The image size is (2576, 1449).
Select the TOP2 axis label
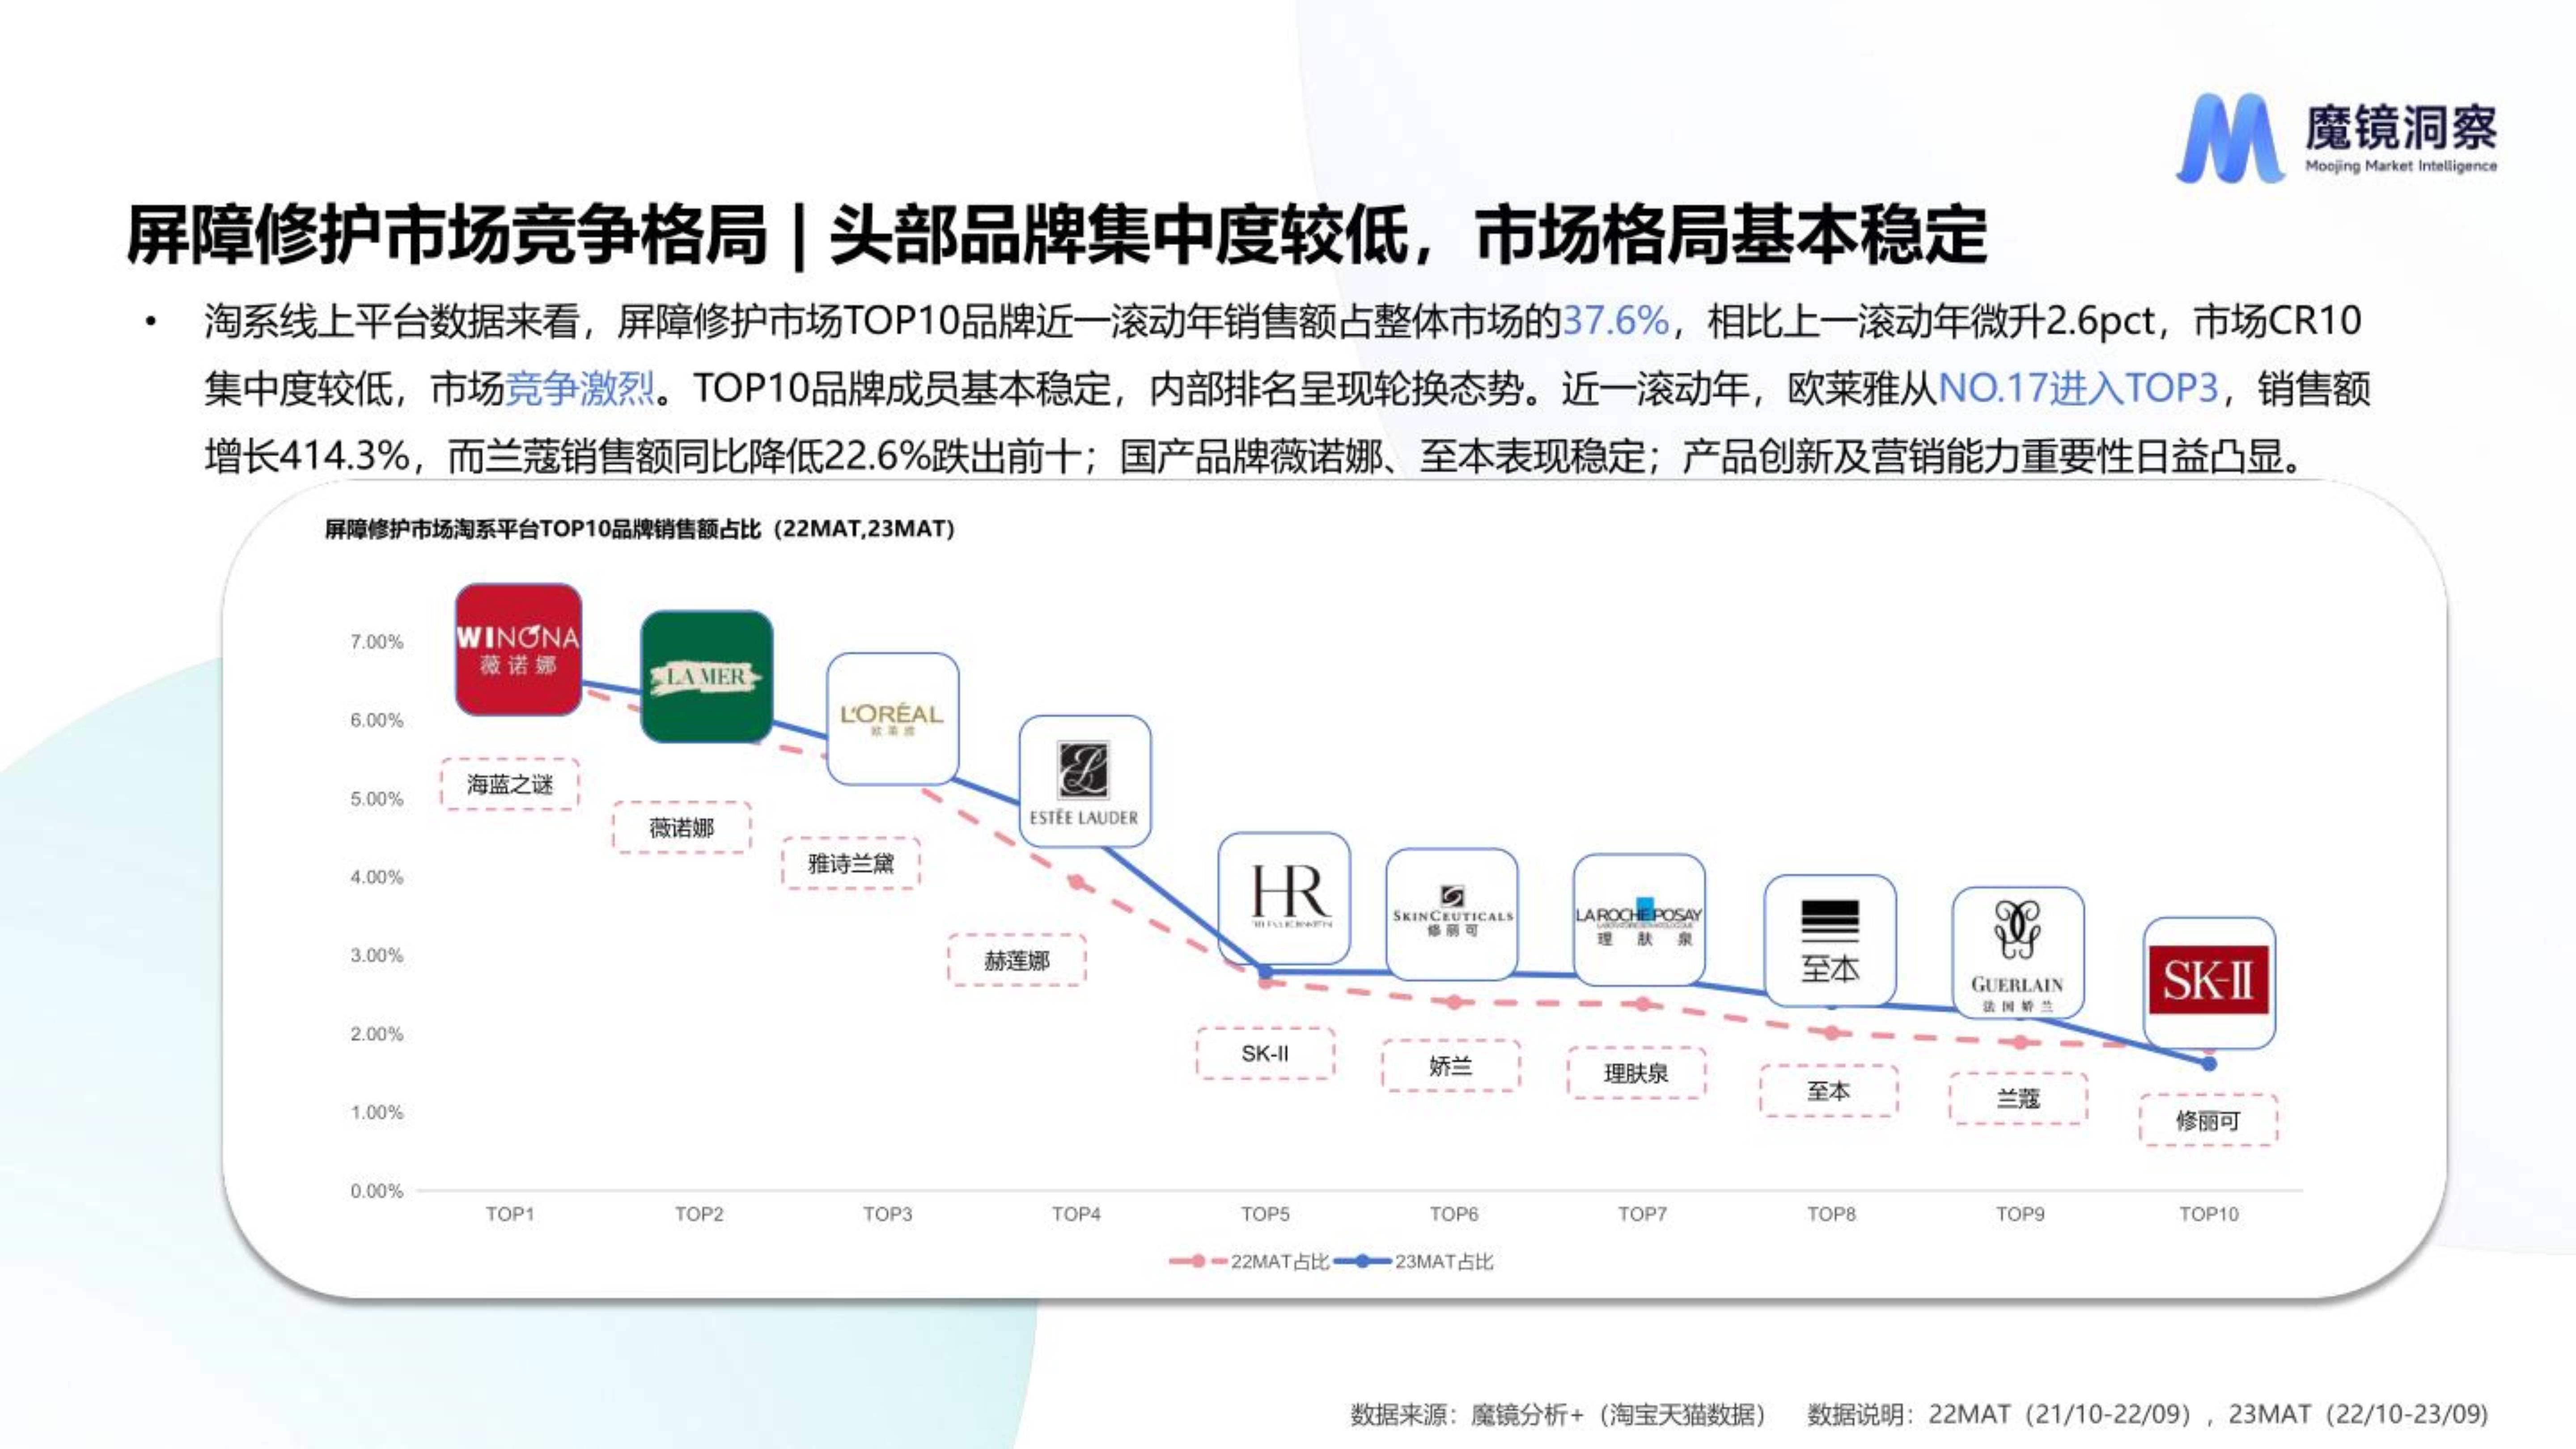(699, 1214)
